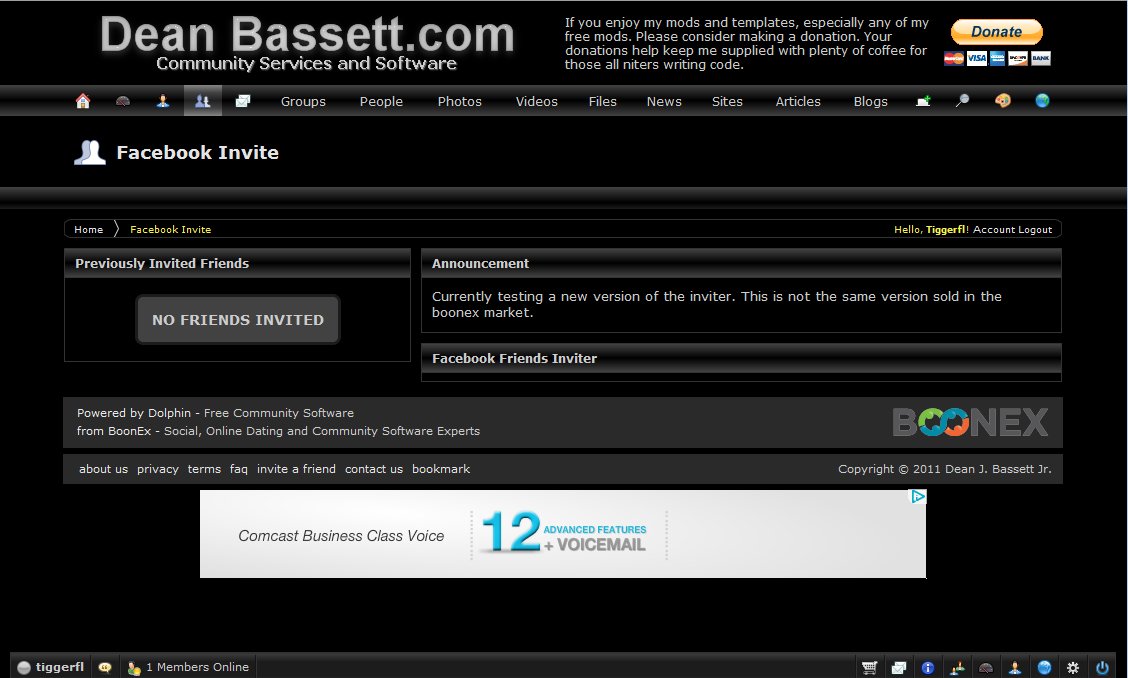Click the Dean Bassett.com site logo
The height and width of the screenshot is (678, 1128).
coord(307,43)
